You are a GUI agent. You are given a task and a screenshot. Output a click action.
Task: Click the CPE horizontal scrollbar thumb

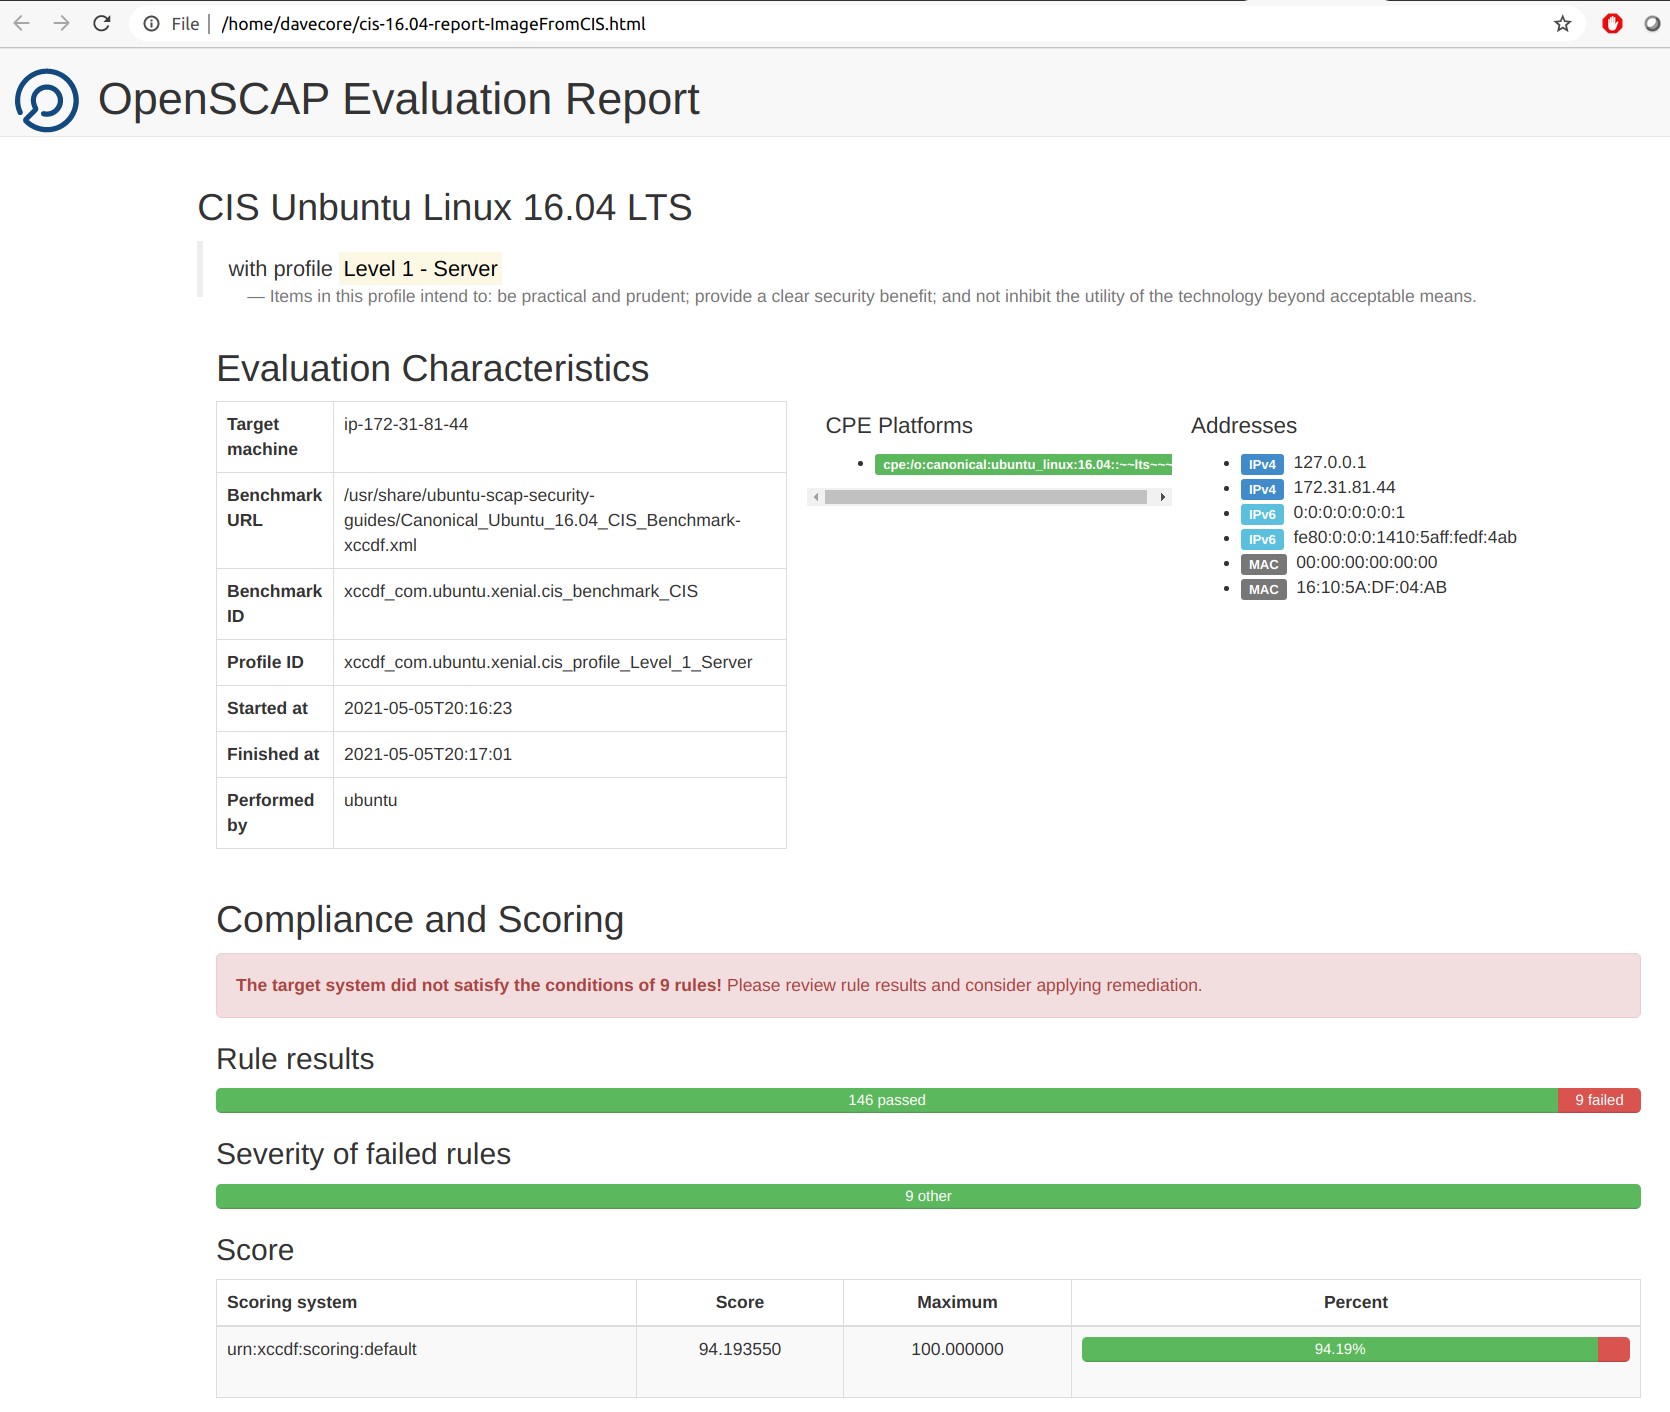(985, 497)
